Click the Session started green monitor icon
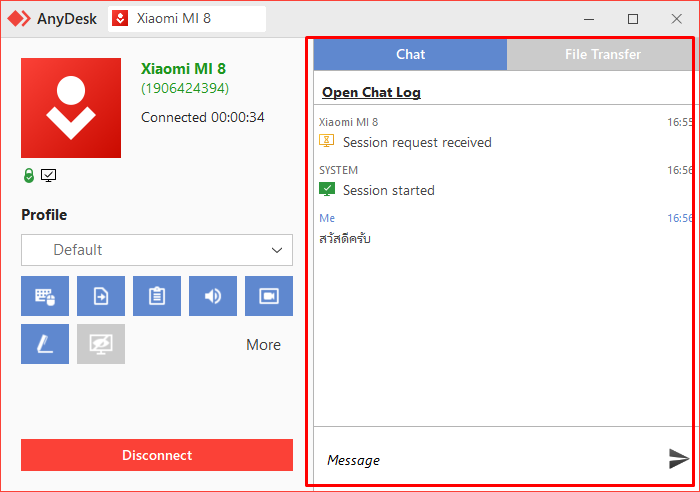This screenshot has height=492, width=700. coord(327,189)
